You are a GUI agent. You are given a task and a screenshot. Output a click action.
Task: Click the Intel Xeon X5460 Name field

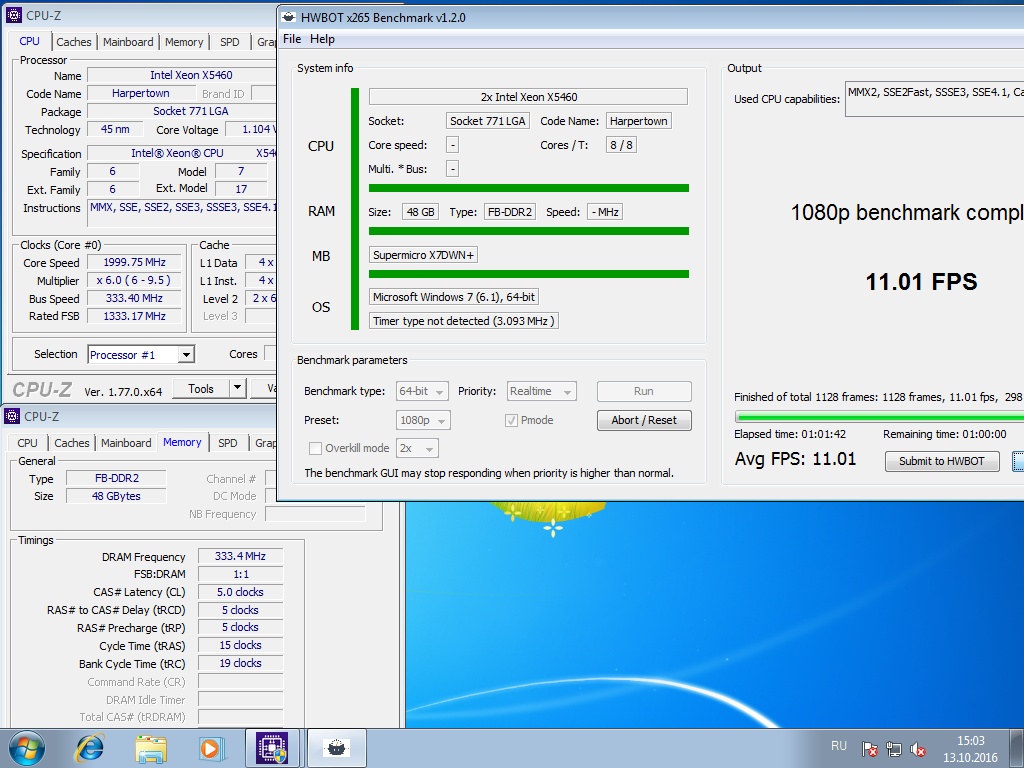pos(183,75)
